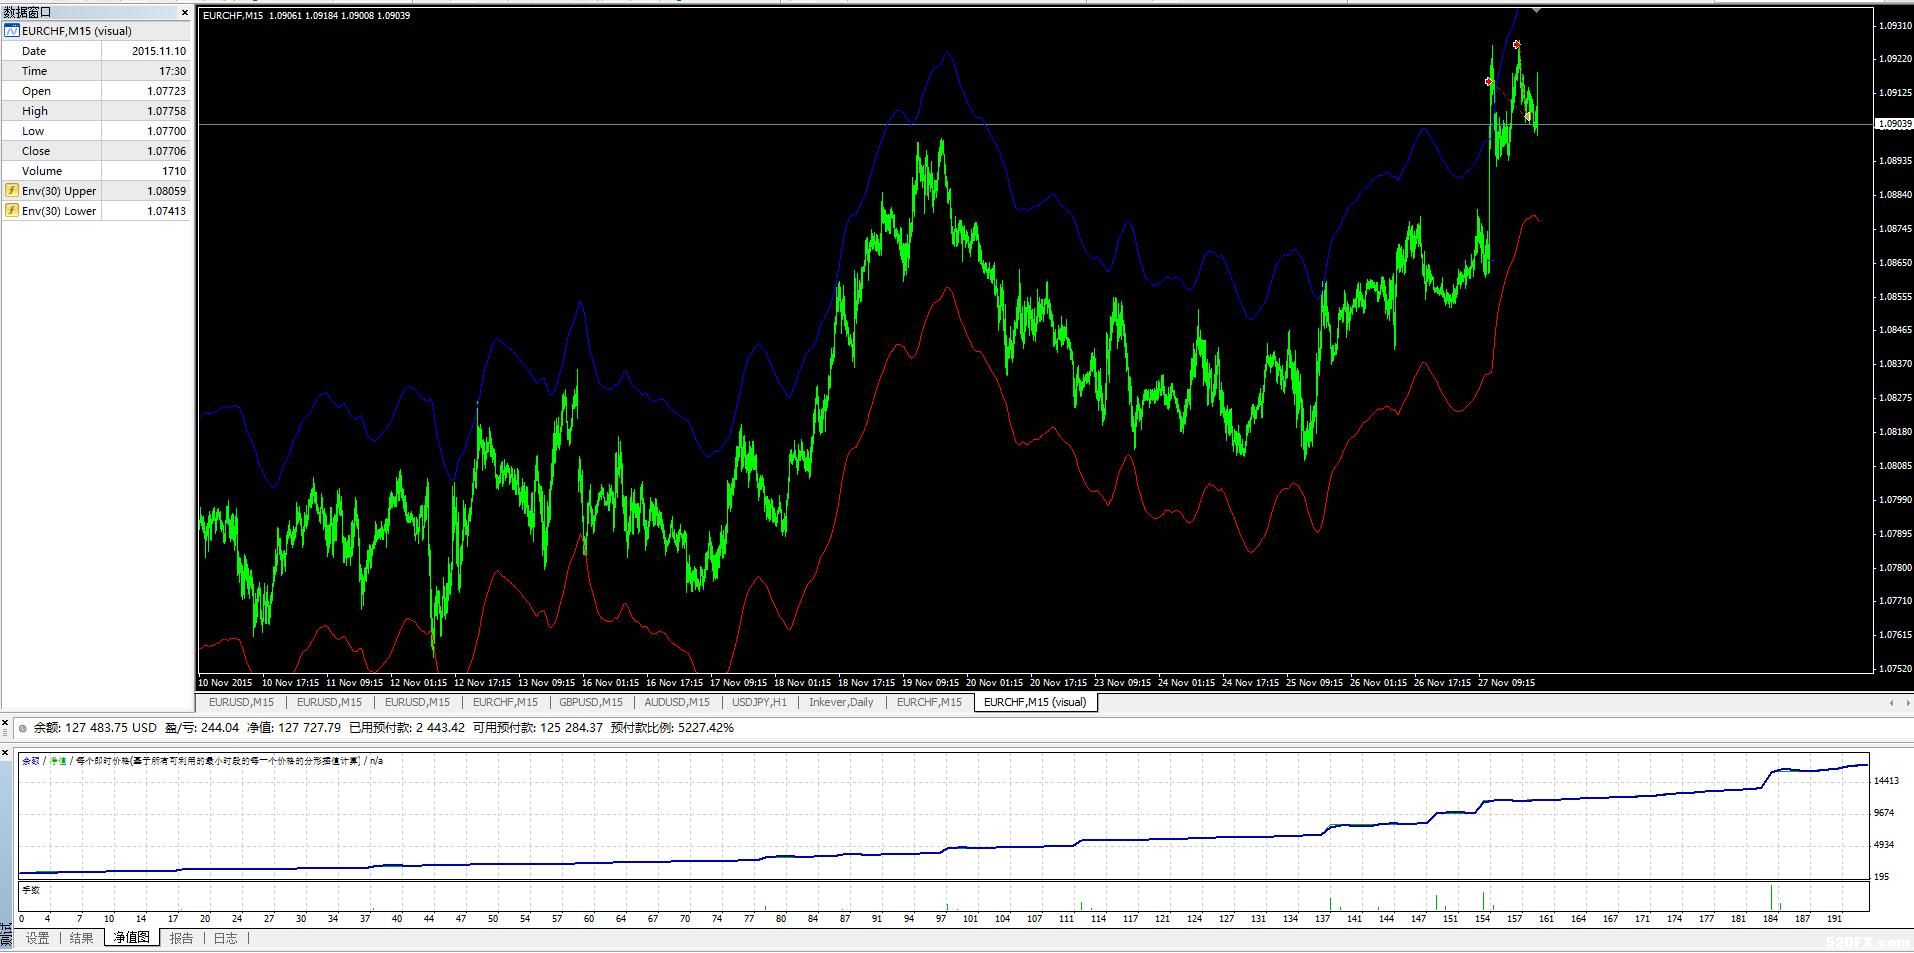The height and width of the screenshot is (953, 1914).
Task: Click the EURCHF,M15 (visual) chart icon in data window
Action: (x=12, y=31)
